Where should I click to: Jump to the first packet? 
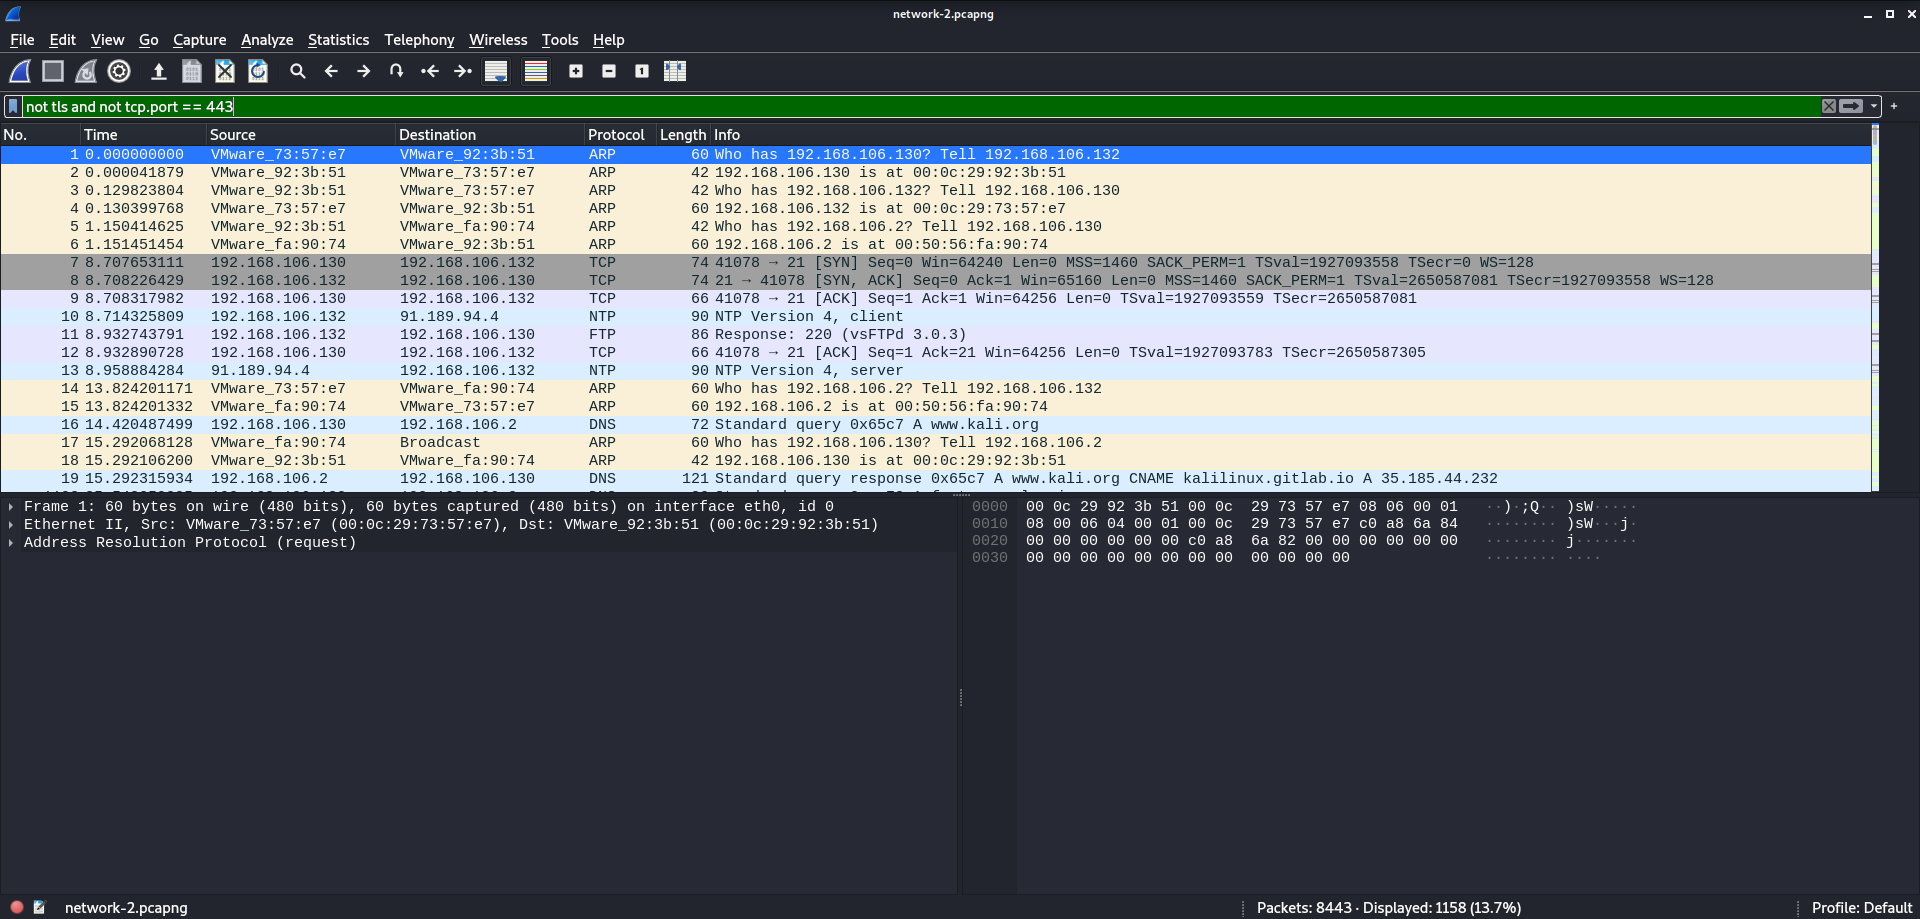click(x=430, y=71)
